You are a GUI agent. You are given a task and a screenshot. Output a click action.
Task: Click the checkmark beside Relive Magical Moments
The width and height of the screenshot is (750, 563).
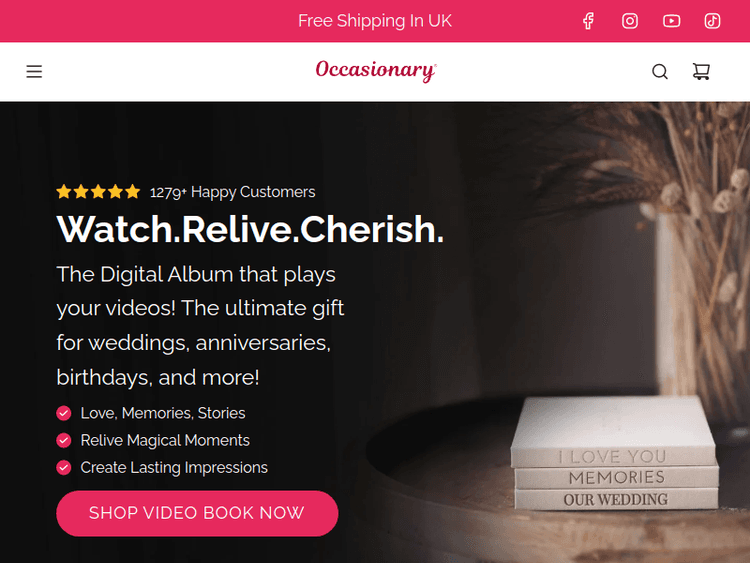click(x=64, y=440)
